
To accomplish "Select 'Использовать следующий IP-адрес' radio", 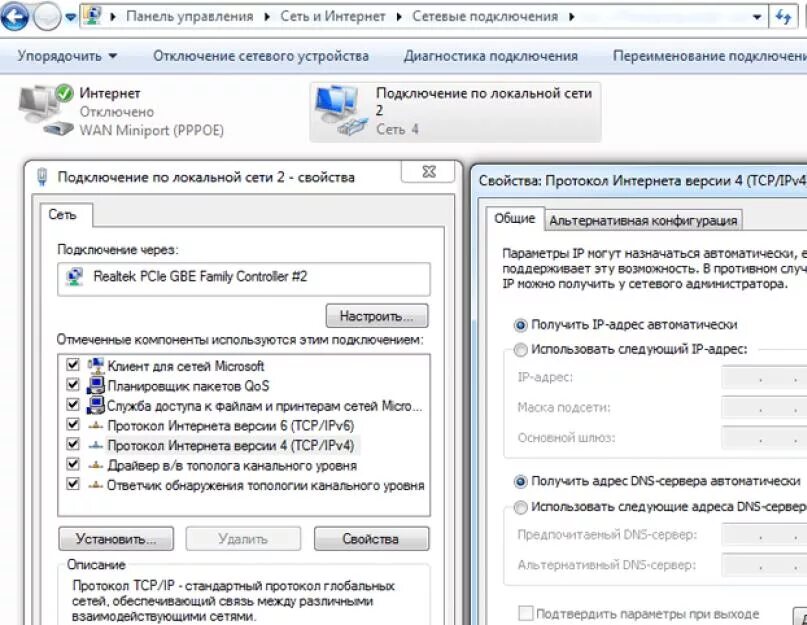I will (521, 350).
